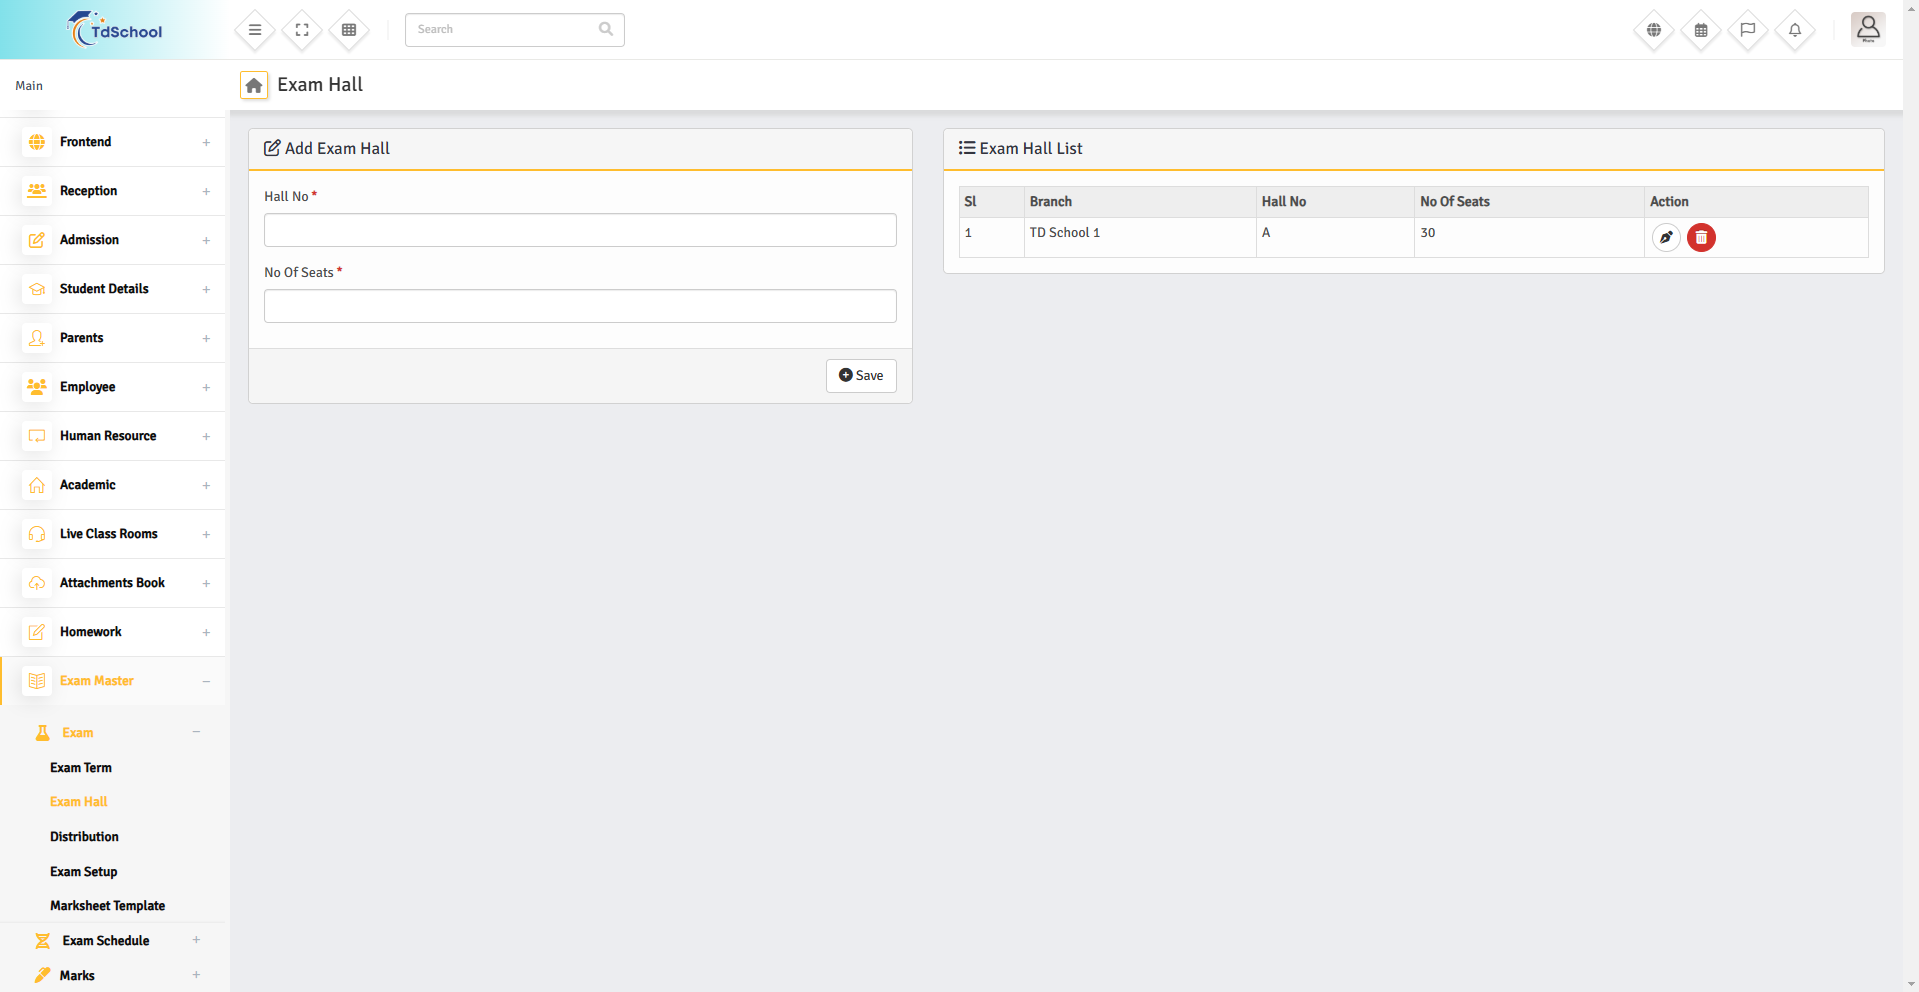1919x992 pixels.
Task: Click the hamburger menu toggle icon
Action: [x=255, y=30]
